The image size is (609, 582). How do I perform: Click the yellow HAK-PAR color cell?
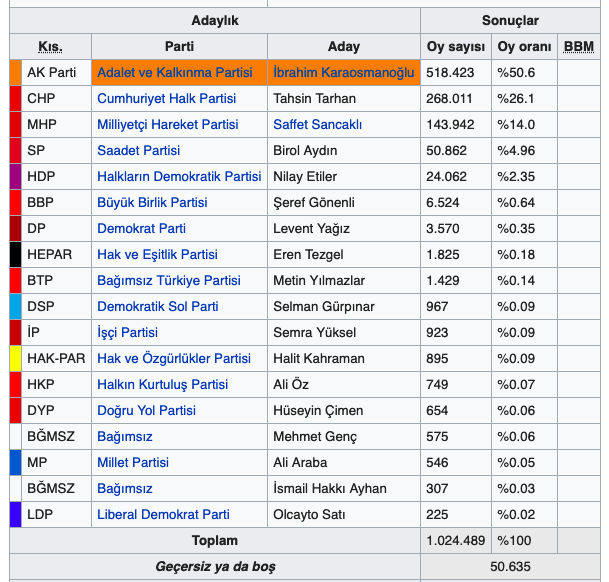[x=15, y=359]
